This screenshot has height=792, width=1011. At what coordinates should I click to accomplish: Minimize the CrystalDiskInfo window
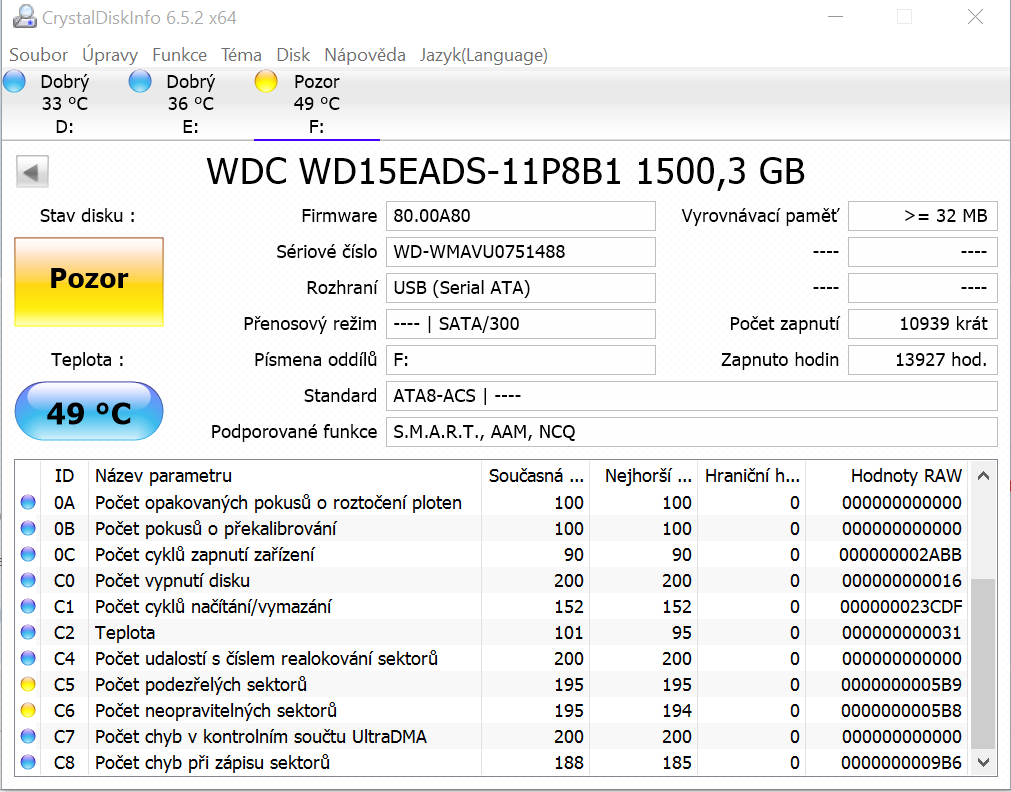click(x=836, y=17)
